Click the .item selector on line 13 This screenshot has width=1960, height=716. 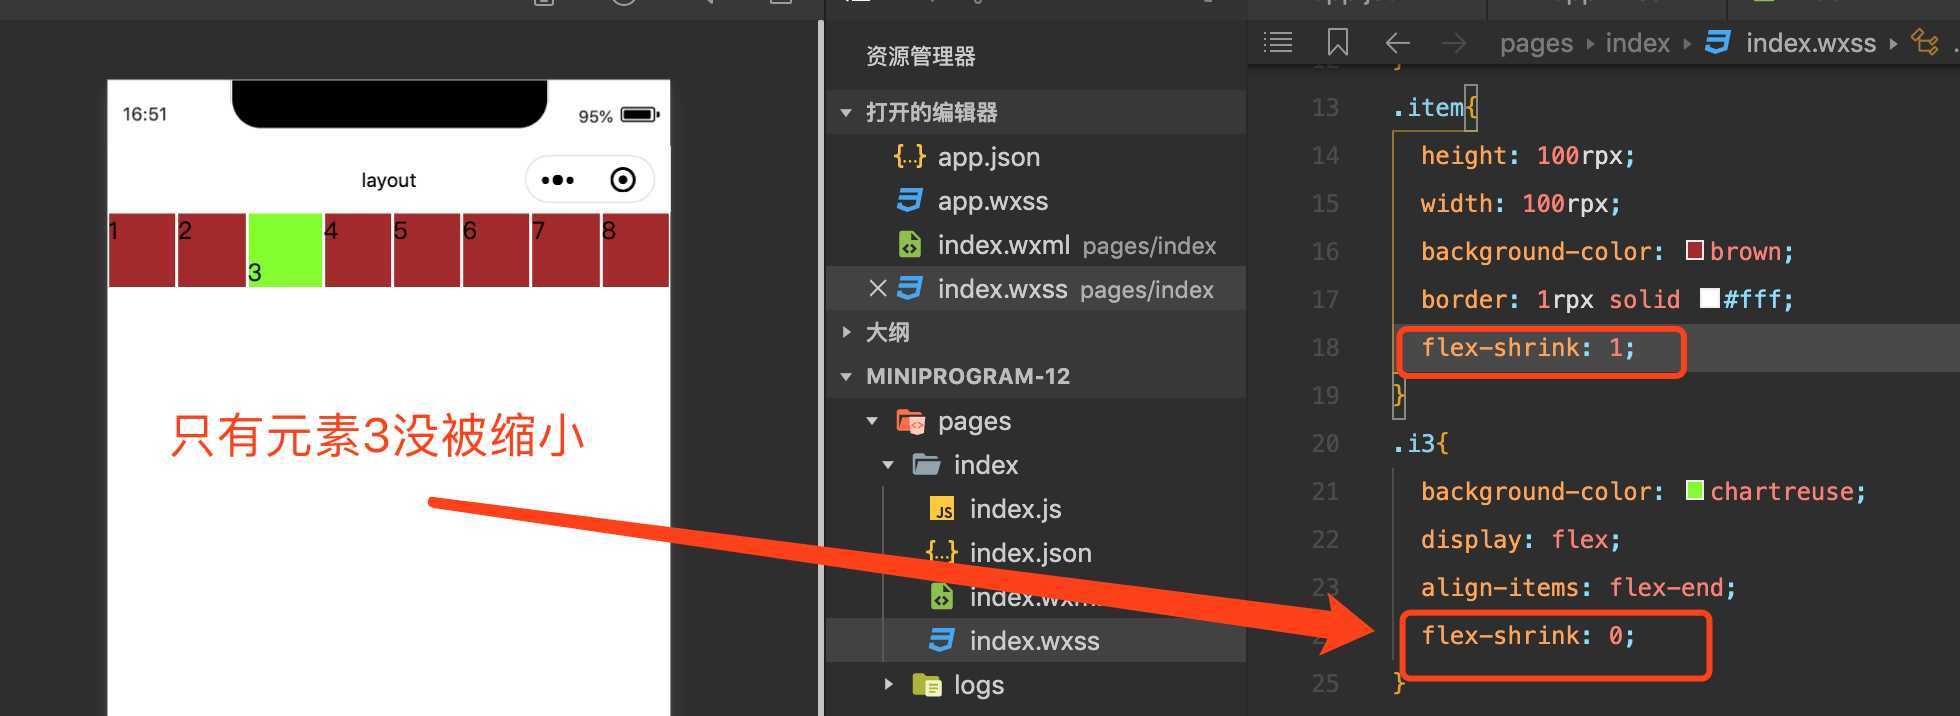(1428, 107)
